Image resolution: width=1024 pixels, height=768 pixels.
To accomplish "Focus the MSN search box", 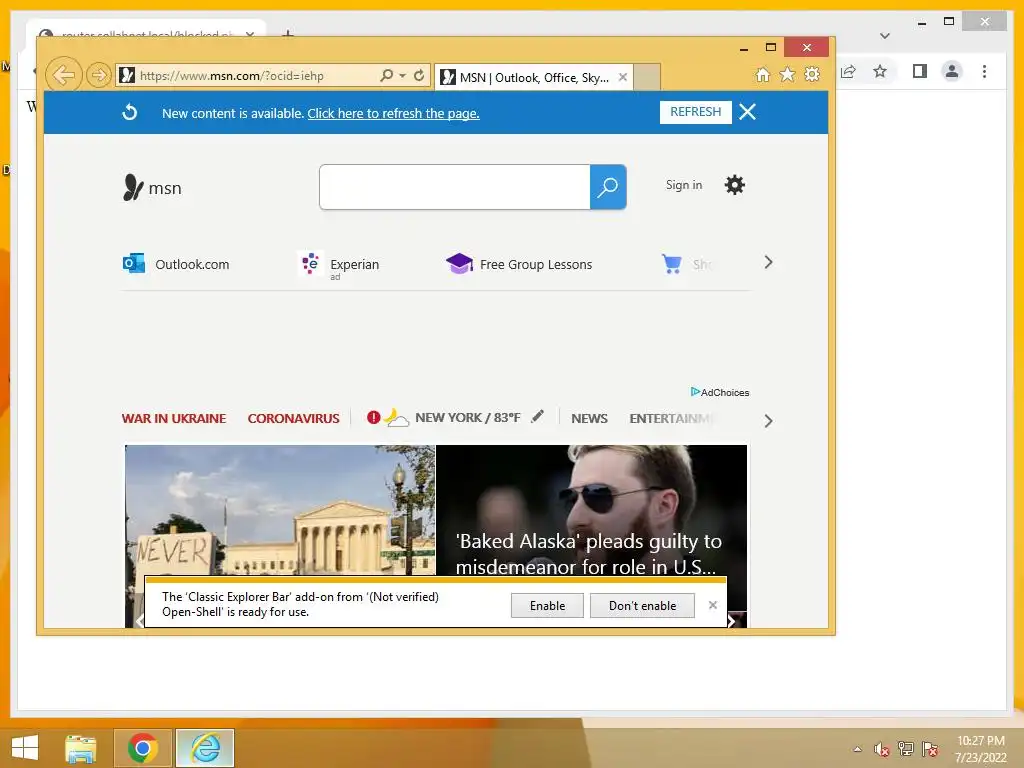I will (x=455, y=187).
